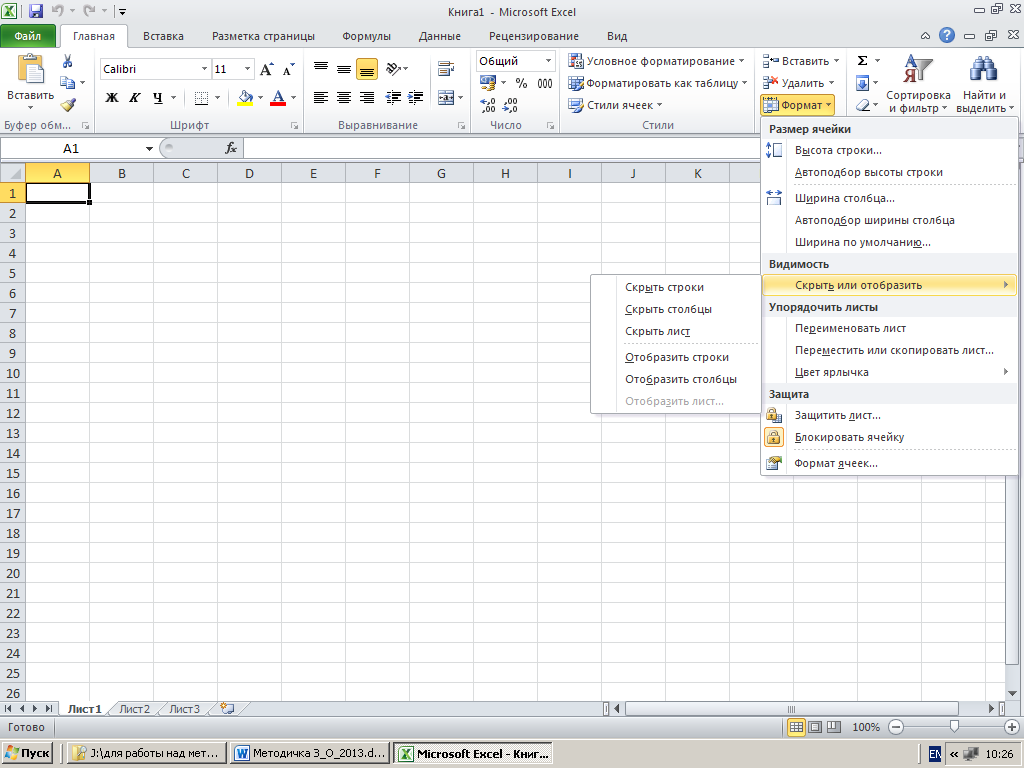Click the Fill down icon

(x=862, y=83)
